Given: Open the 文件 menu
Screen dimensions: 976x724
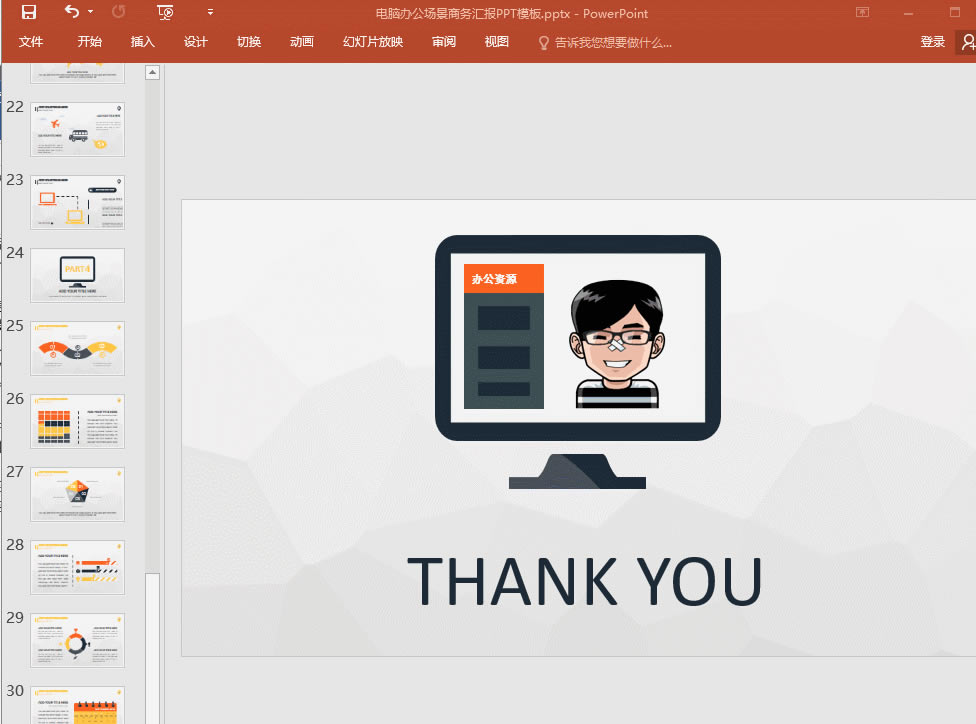Looking at the screenshot, I should [31, 42].
